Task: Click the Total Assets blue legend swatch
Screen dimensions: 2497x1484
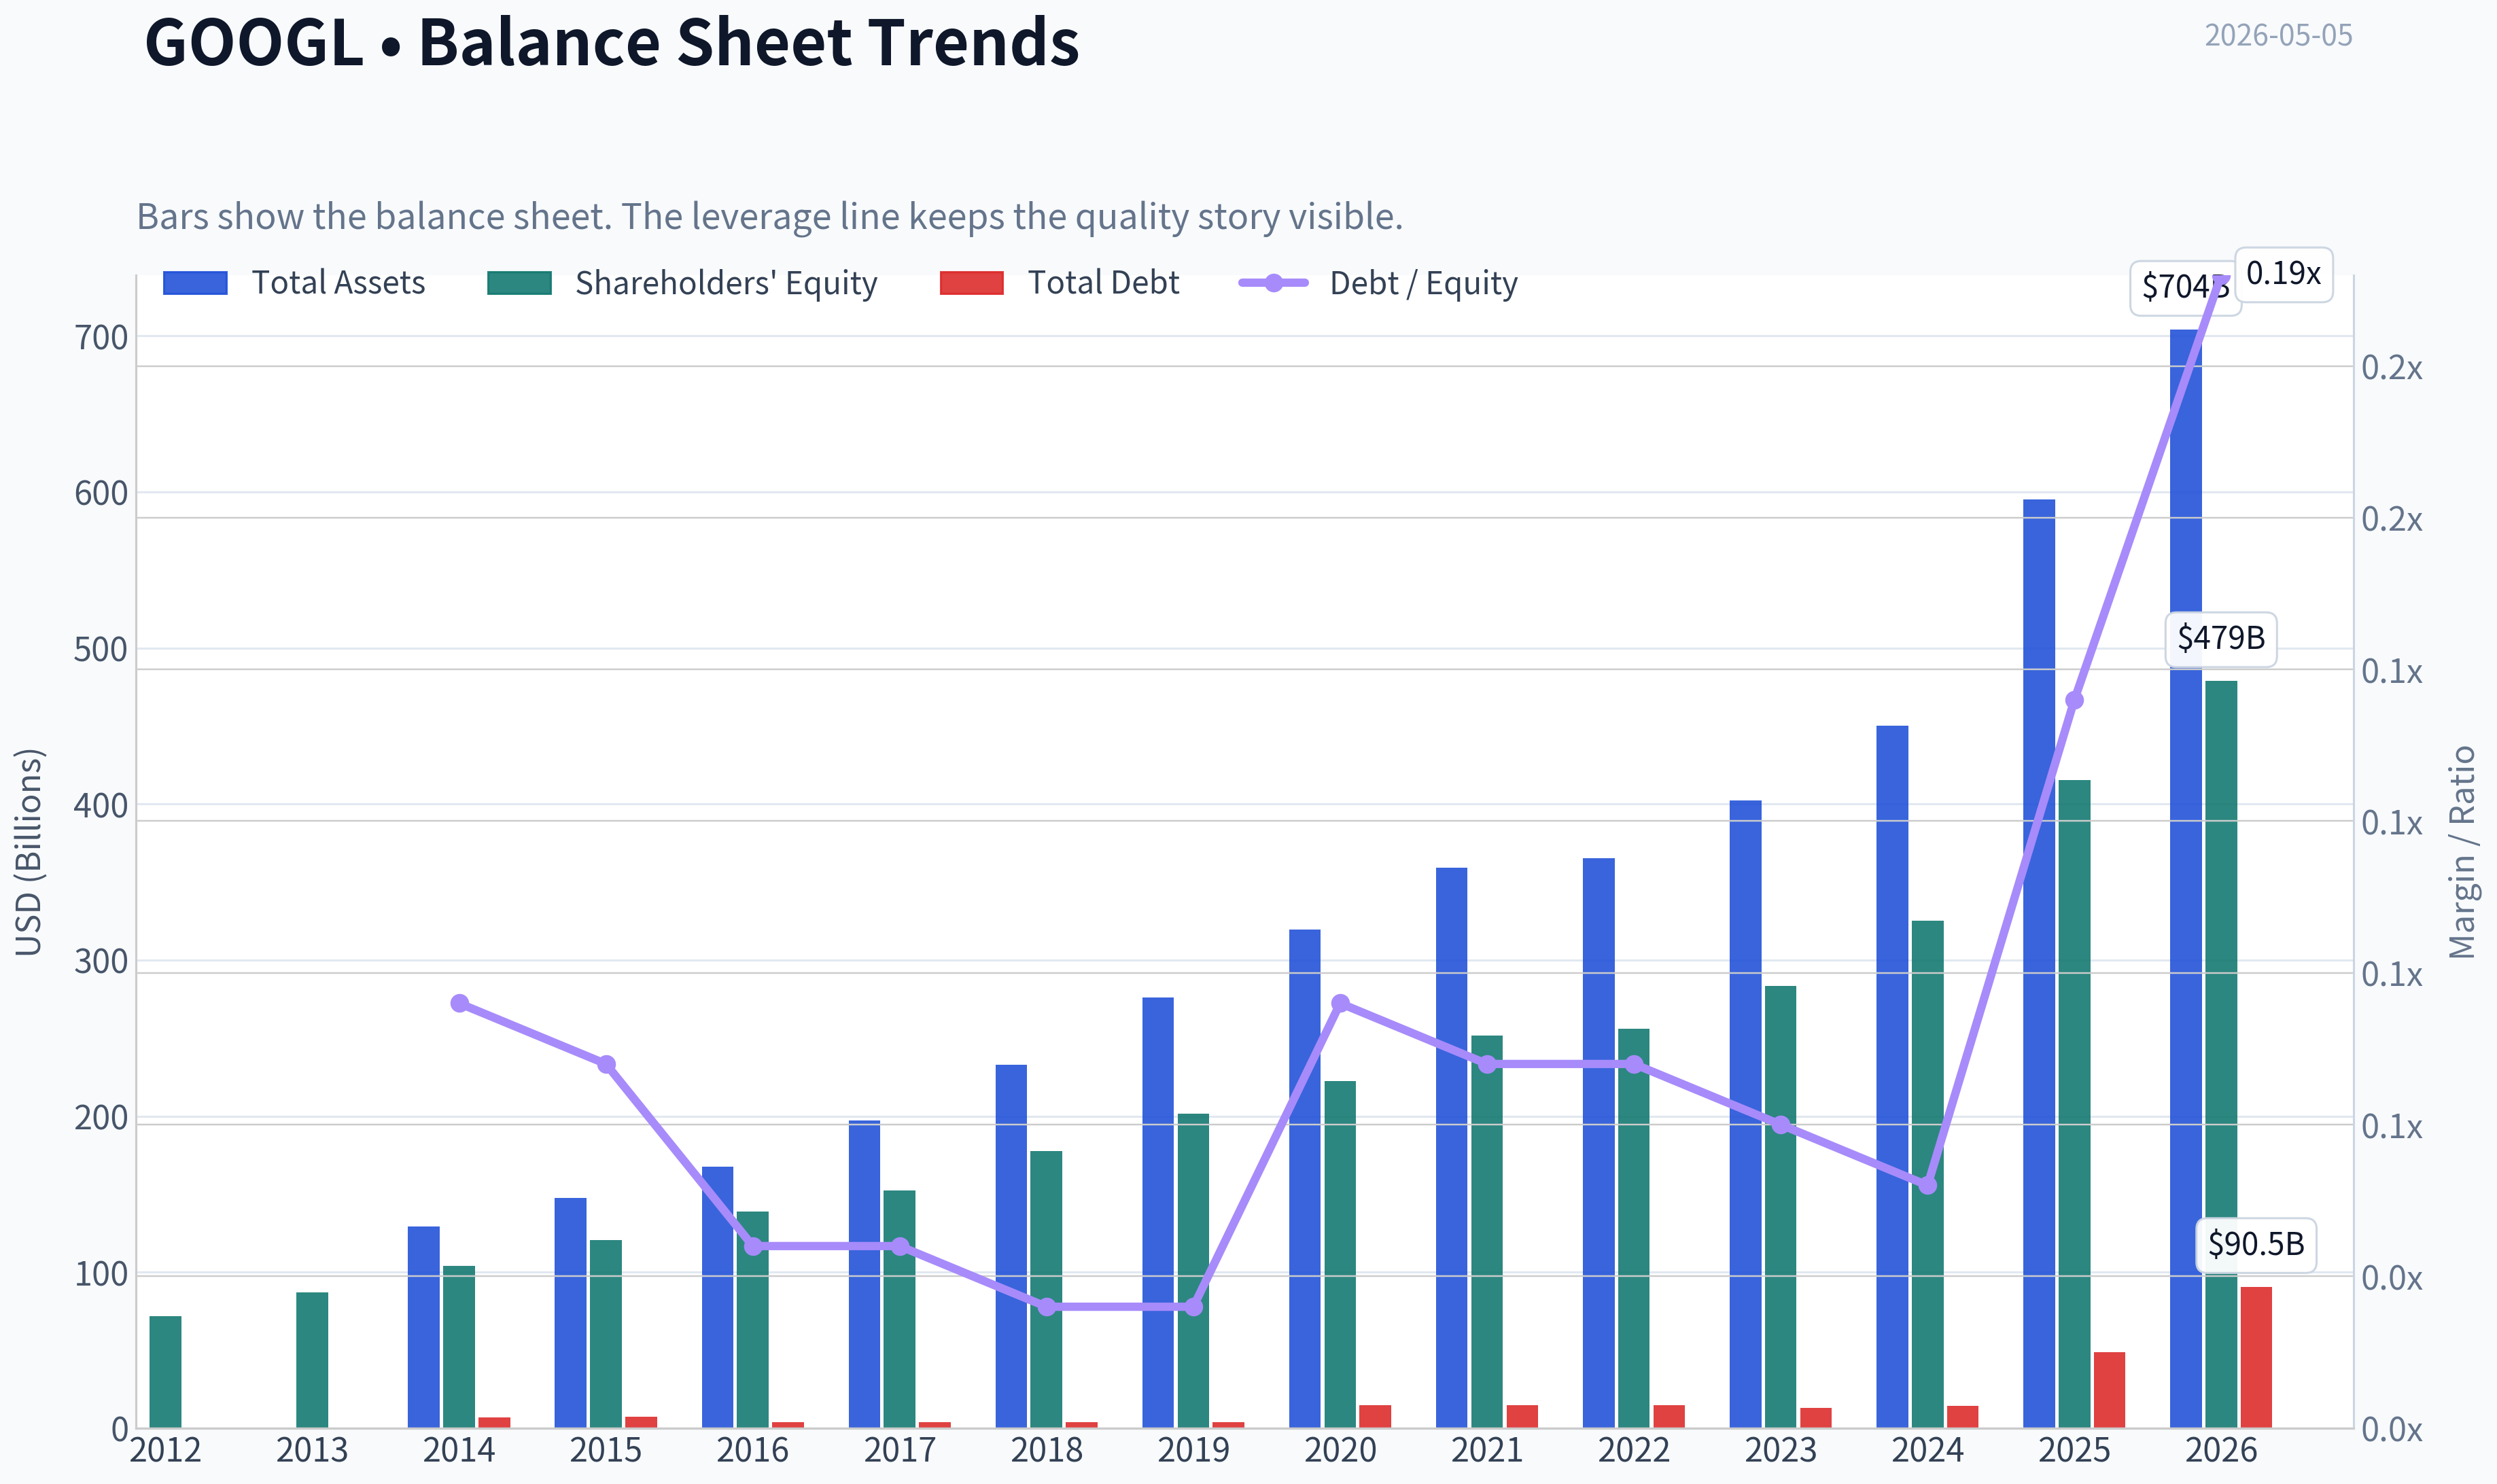Action: coord(195,283)
